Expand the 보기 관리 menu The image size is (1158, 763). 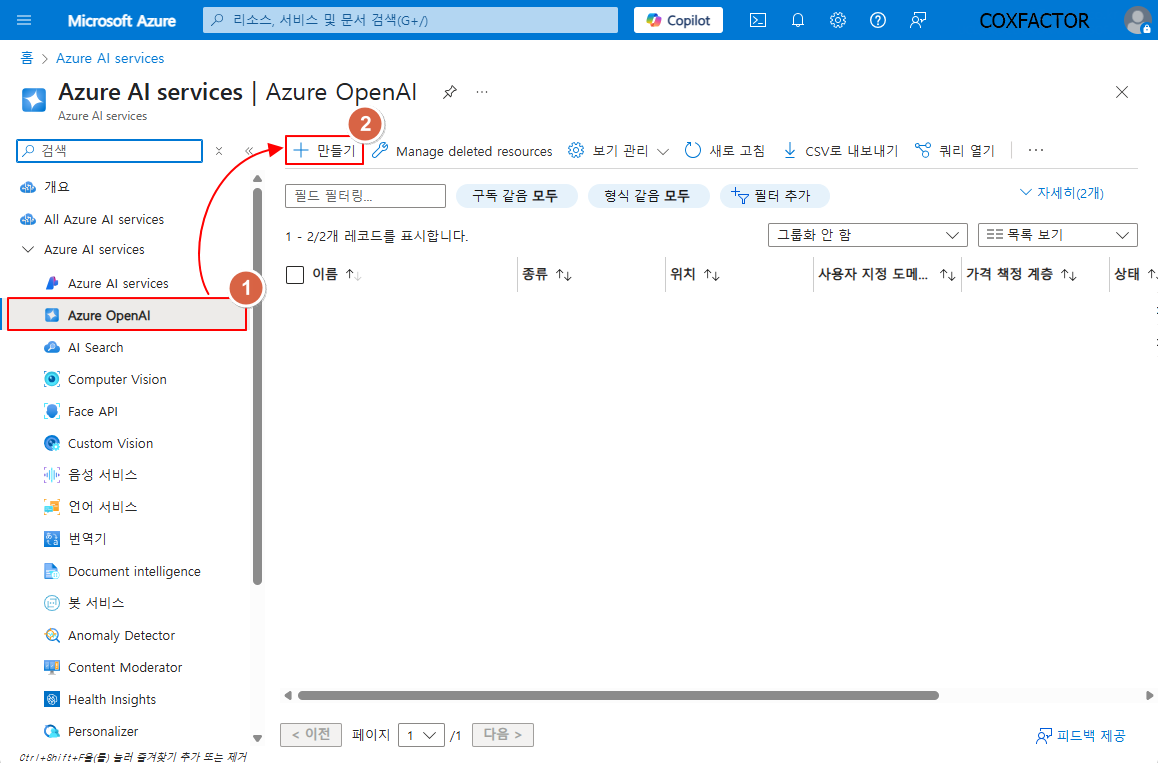click(618, 151)
